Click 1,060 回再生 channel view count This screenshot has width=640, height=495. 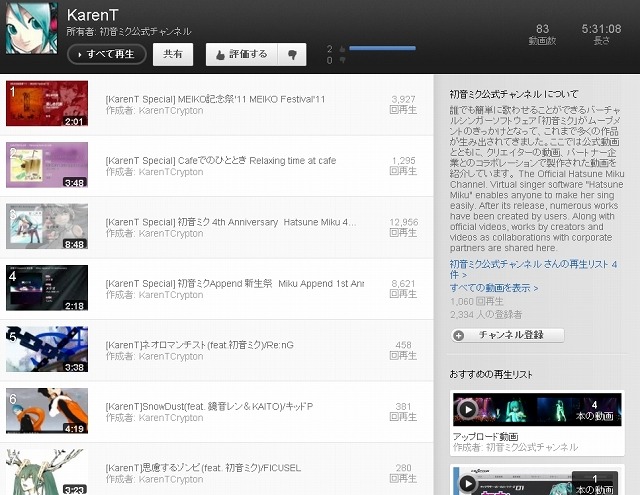pyautogui.click(x=476, y=302)
